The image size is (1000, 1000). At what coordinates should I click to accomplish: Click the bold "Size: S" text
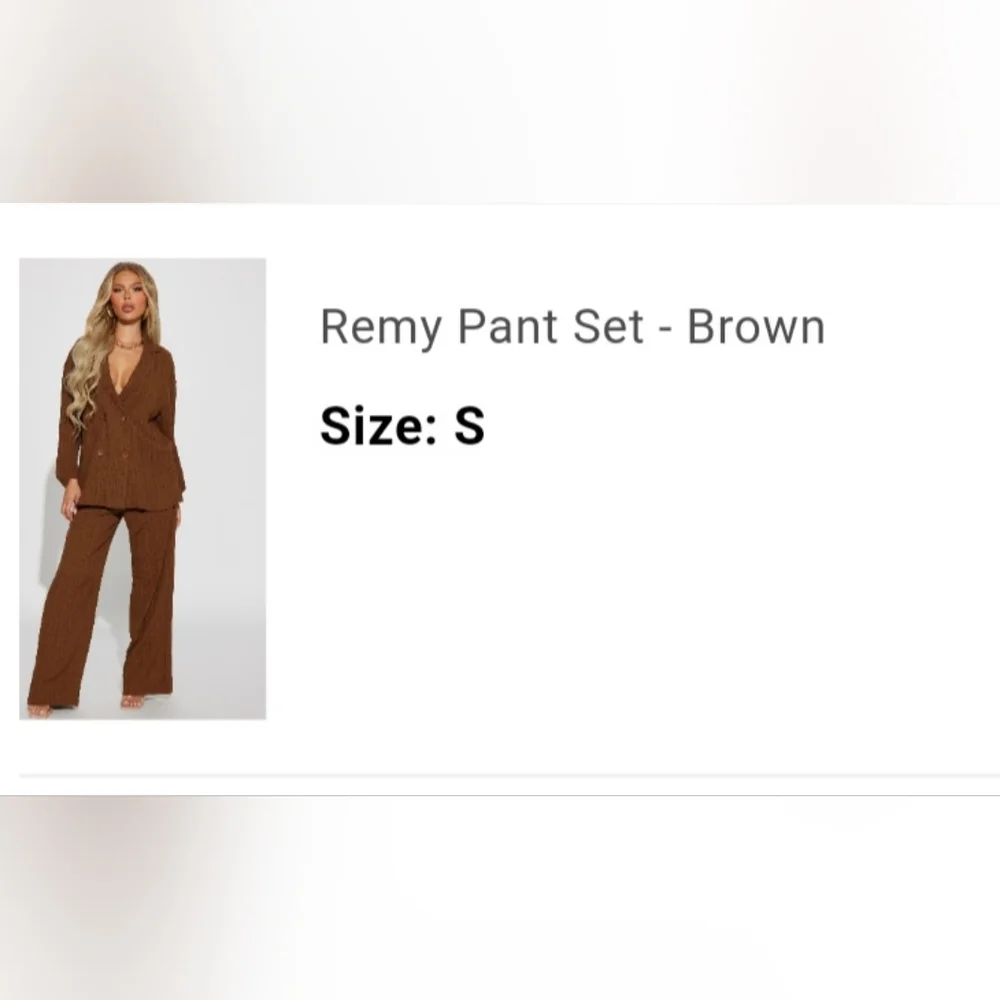point(402,426)
